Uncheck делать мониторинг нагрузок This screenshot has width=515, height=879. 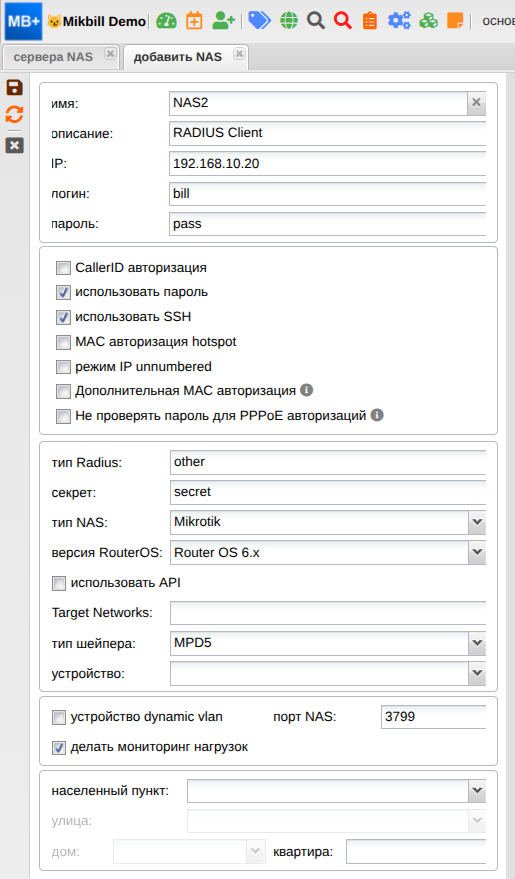click(59, 748)
